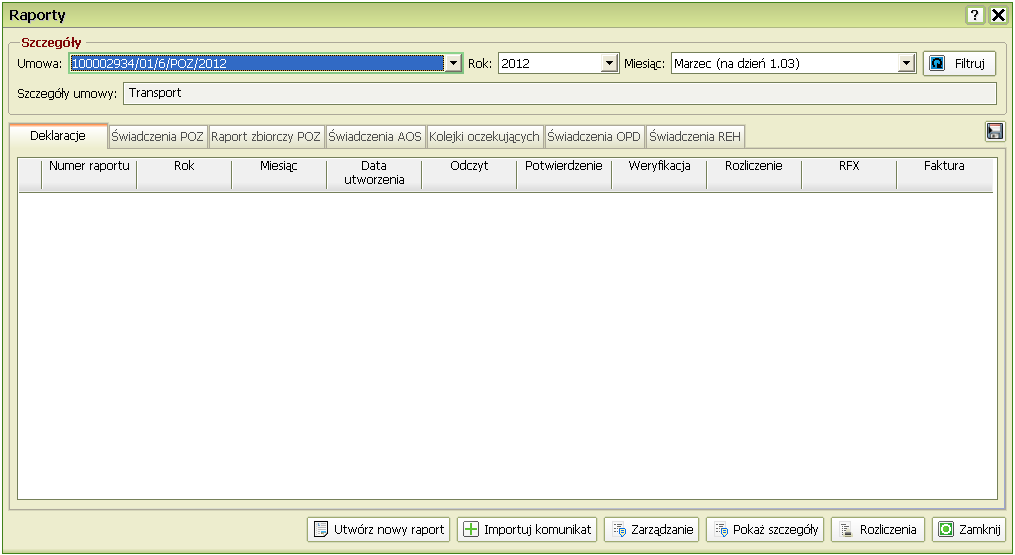This screenshot has width=1015, height=555.
Task: Open the Świadczenia OPD tab
Action: point(594,137)
